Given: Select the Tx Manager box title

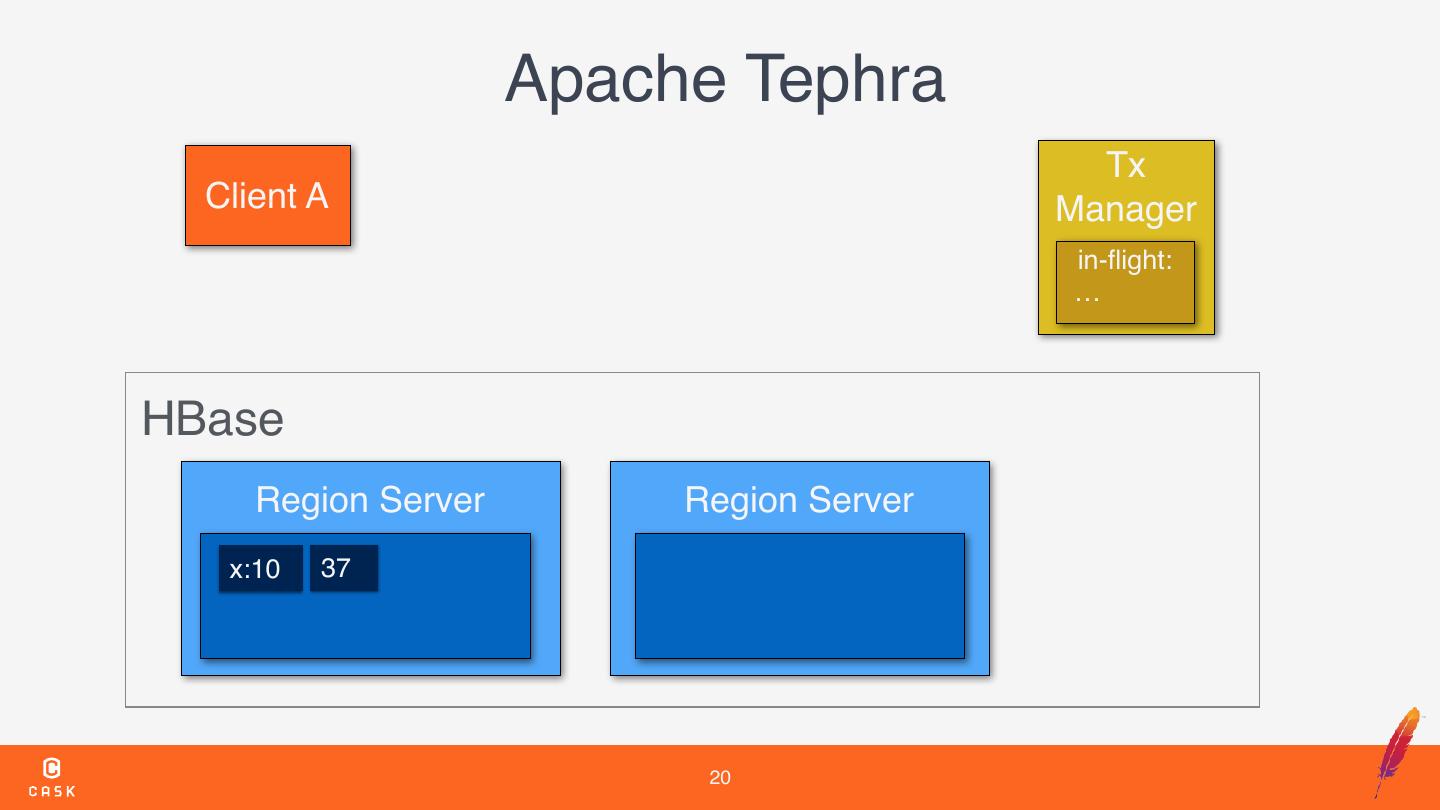Looking at the screenshot, I should (x=1126, y=187).
